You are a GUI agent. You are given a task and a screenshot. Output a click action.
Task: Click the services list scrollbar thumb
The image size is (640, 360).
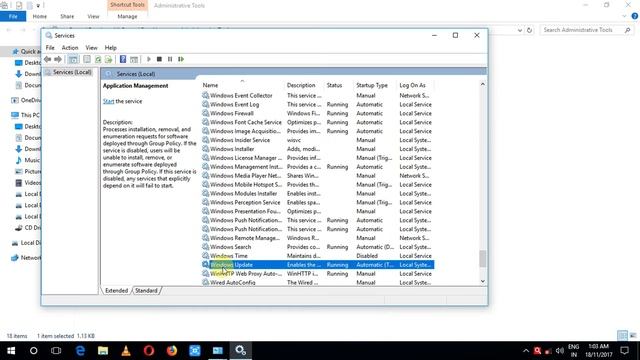482,258
